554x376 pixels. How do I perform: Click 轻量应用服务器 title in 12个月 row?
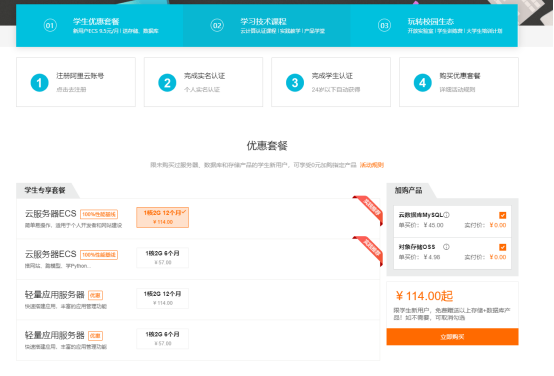54,295
